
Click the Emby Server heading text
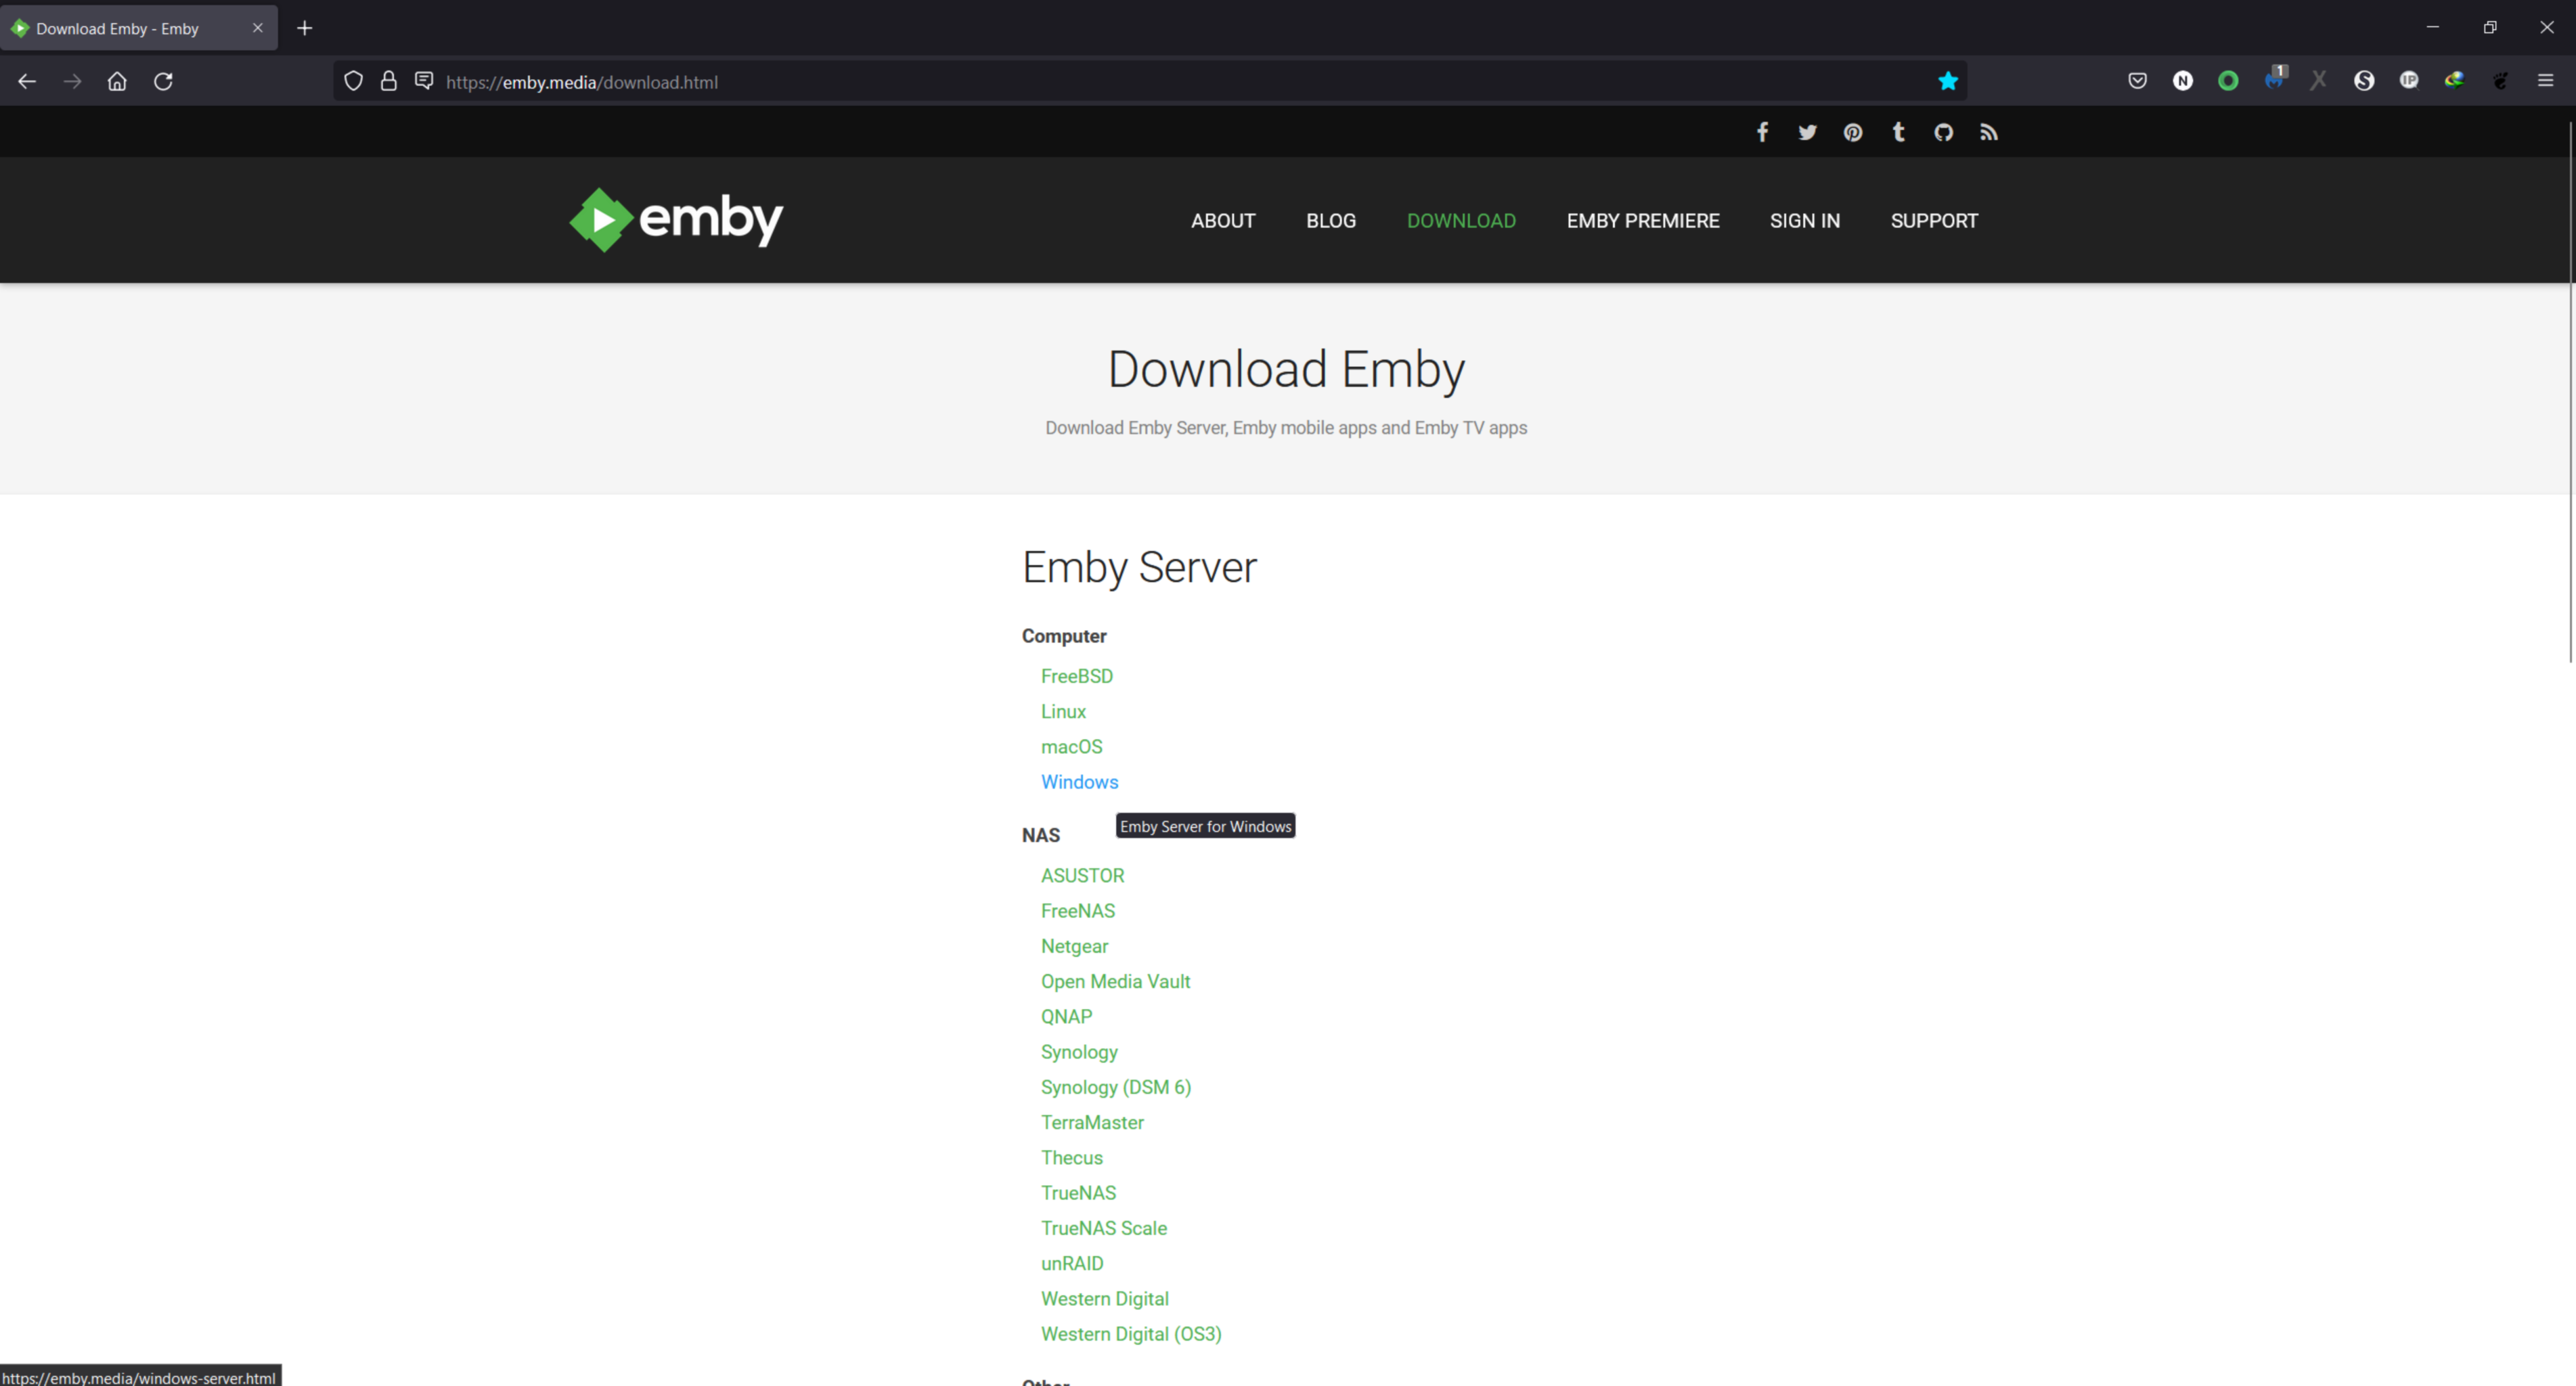click(1139, 567)
